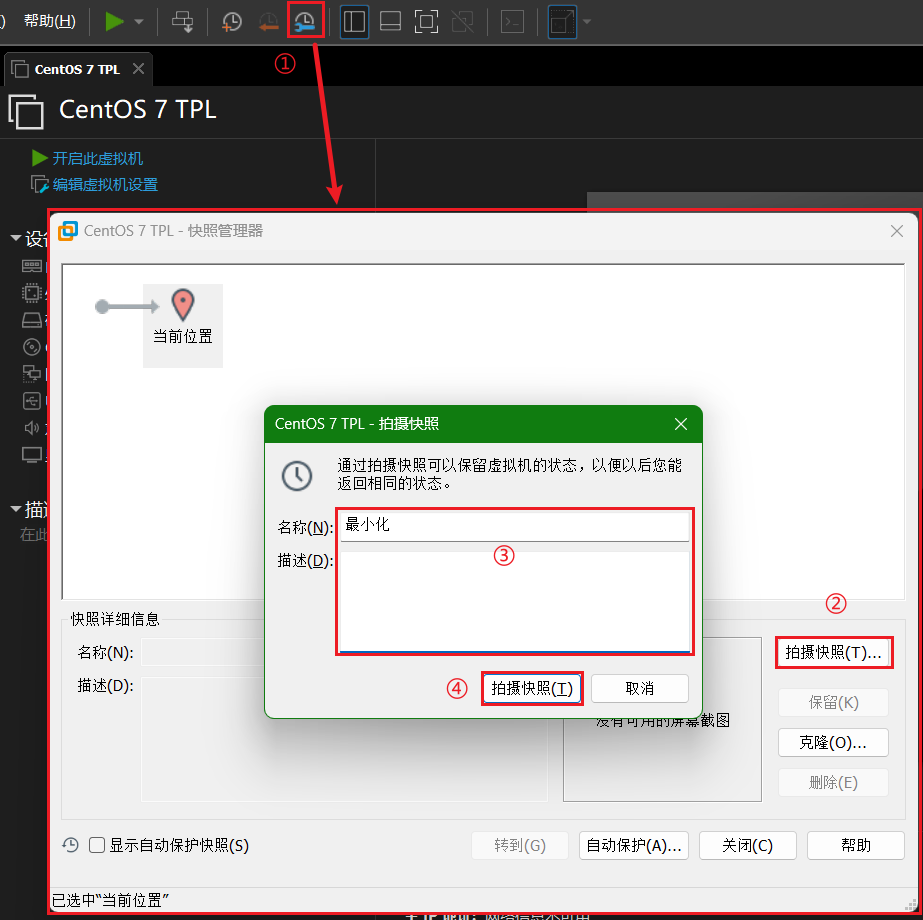Open the snapshot manager toolbar icon
This screenshot has height=920, width=923.
[x=305, y=22]
